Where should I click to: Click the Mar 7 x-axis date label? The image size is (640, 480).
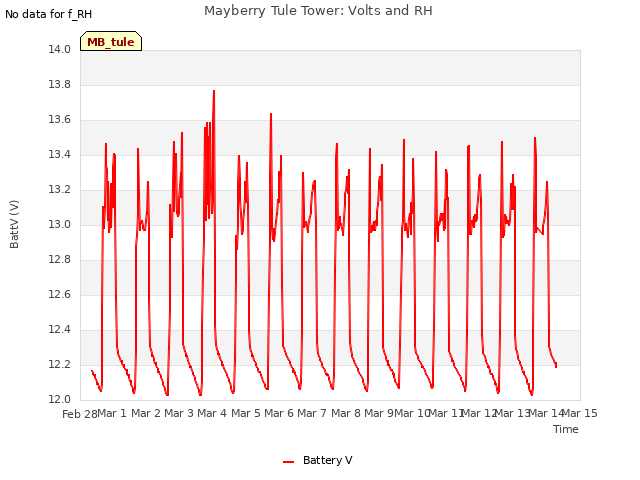tap(312, 413)
